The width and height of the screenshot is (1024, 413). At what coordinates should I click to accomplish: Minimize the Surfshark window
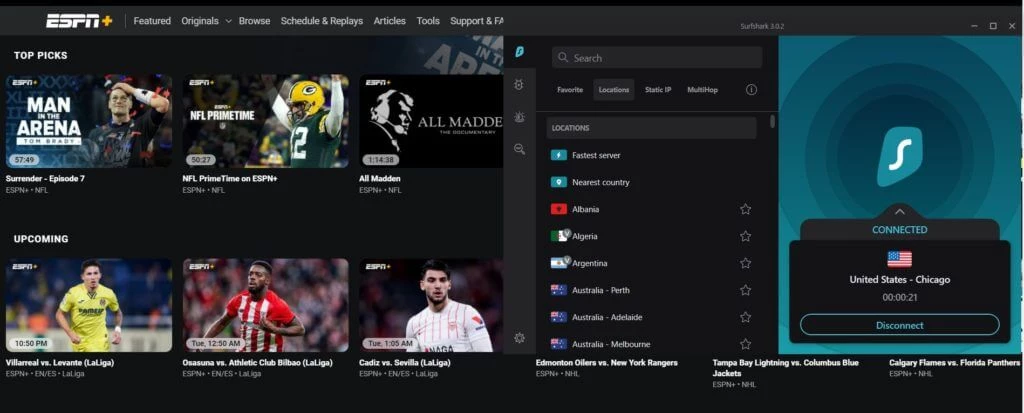click(974, 26)
